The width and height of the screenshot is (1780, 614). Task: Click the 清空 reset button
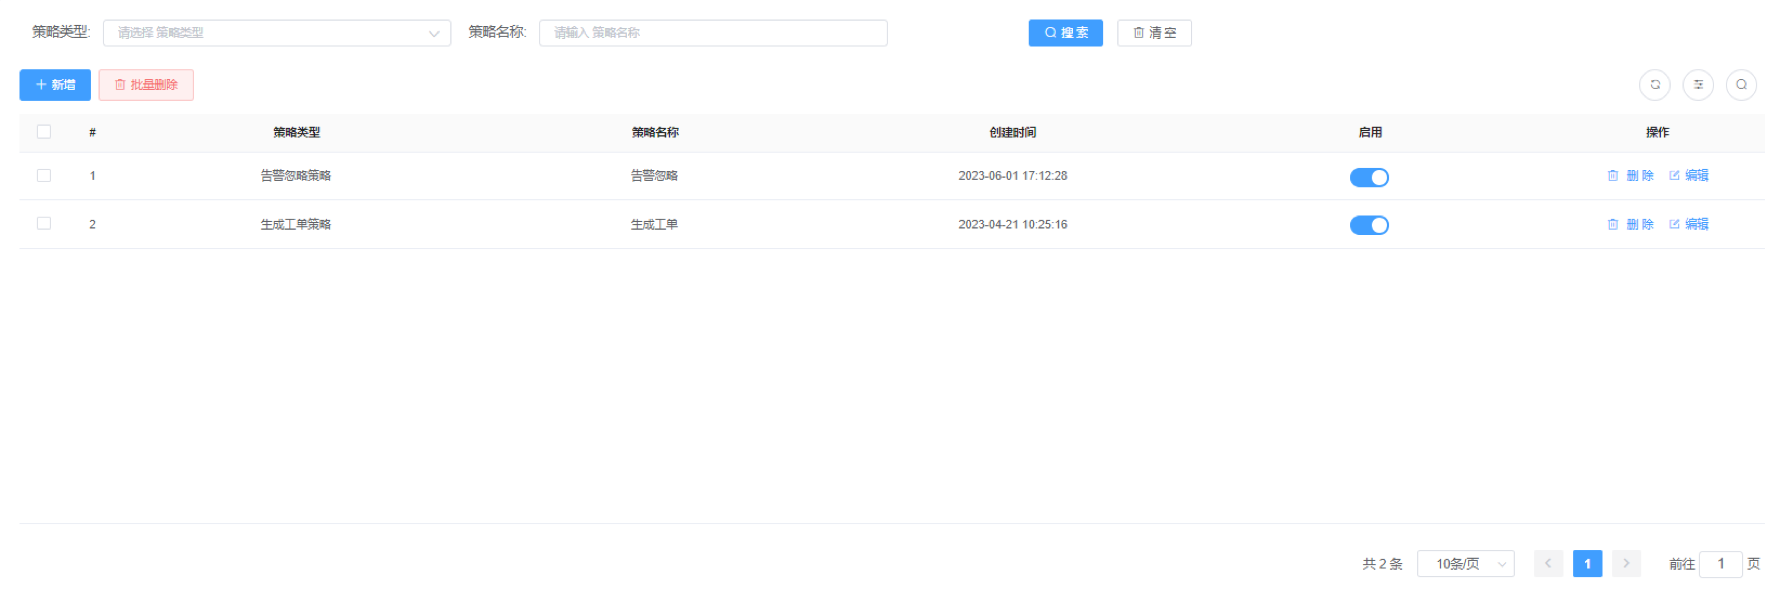[1154, 33]
